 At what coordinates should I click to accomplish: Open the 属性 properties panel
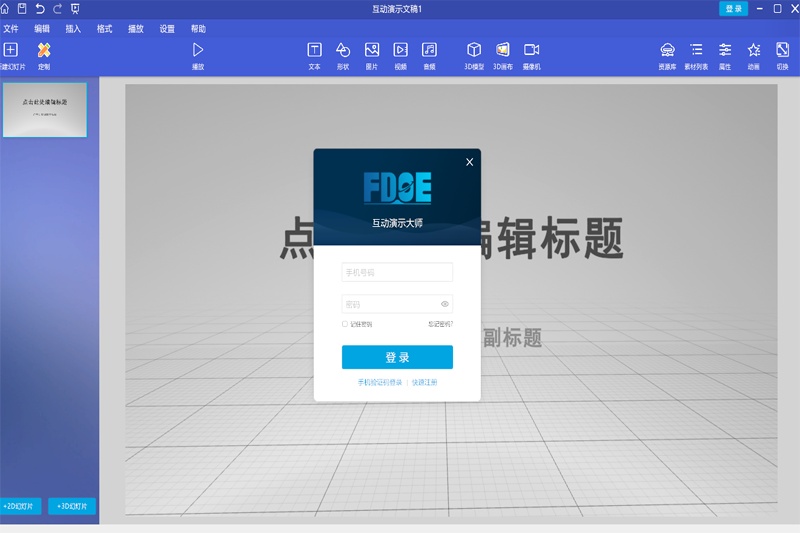725,56
